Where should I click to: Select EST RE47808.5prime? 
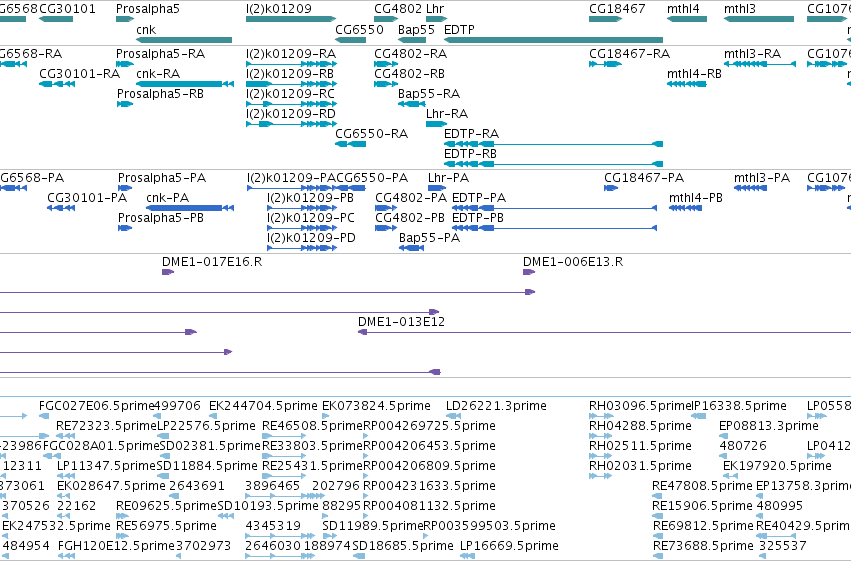(x=702, y=486)
